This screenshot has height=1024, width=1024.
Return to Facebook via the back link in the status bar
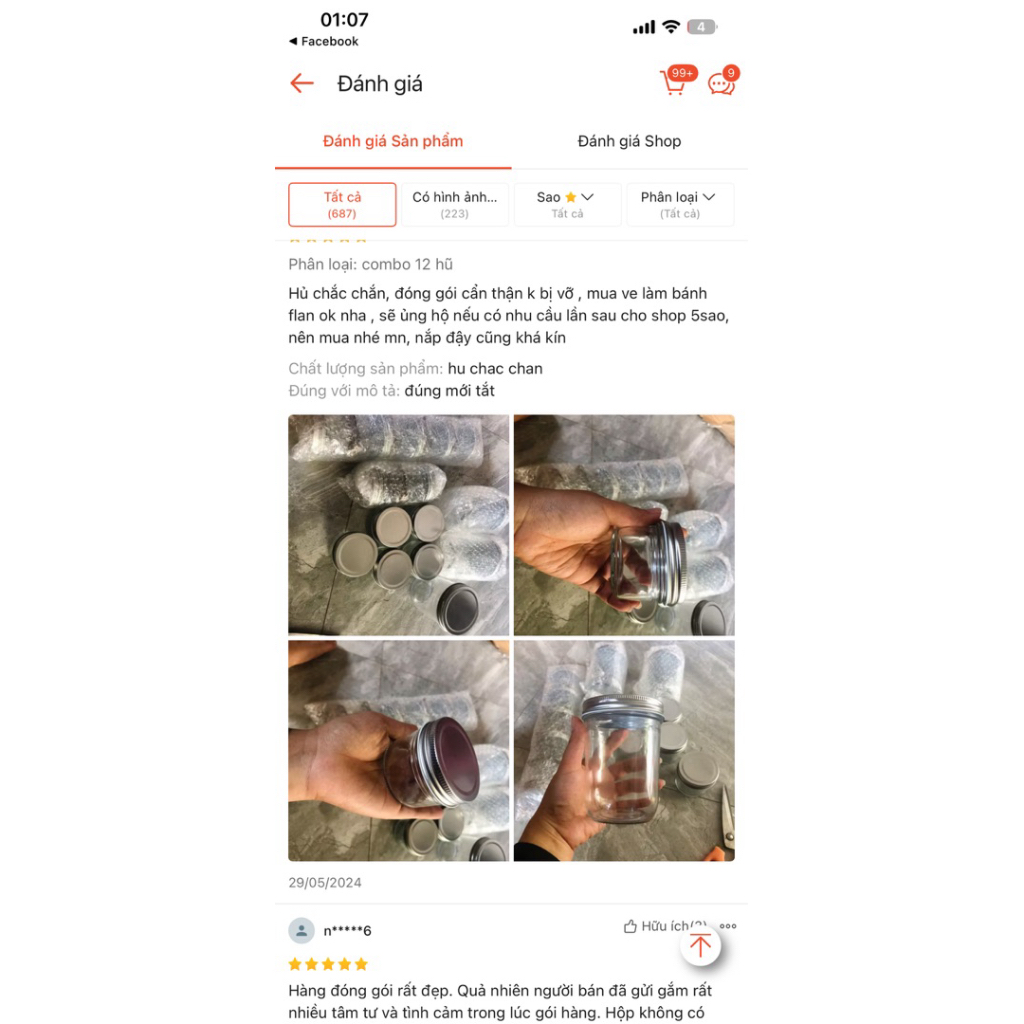324,41
